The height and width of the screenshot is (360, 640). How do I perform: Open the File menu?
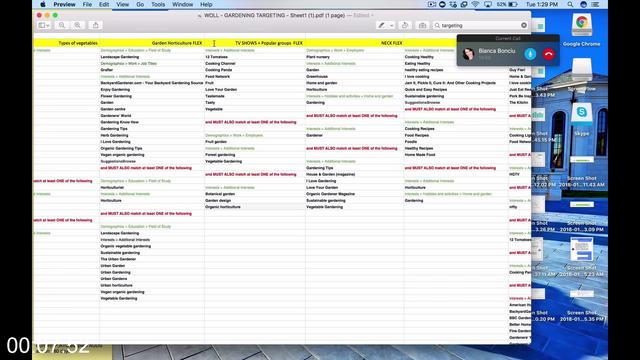[x=87, y=4]
